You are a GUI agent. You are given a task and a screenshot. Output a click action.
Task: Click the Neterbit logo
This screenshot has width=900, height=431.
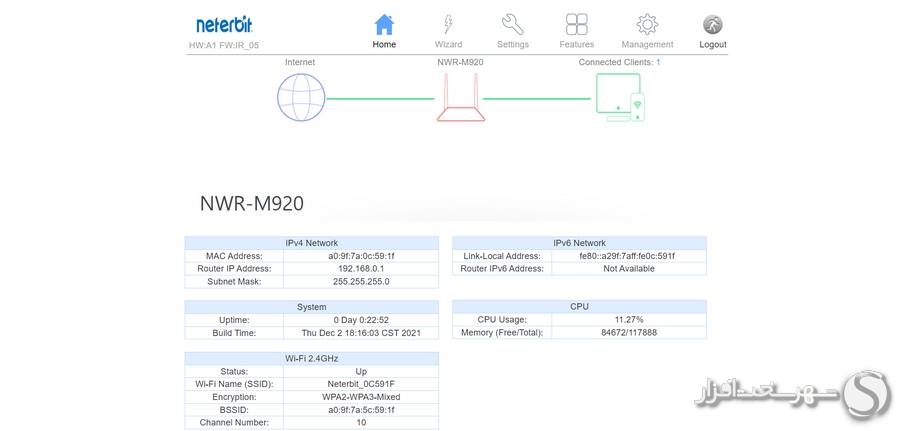click(224, 25)
